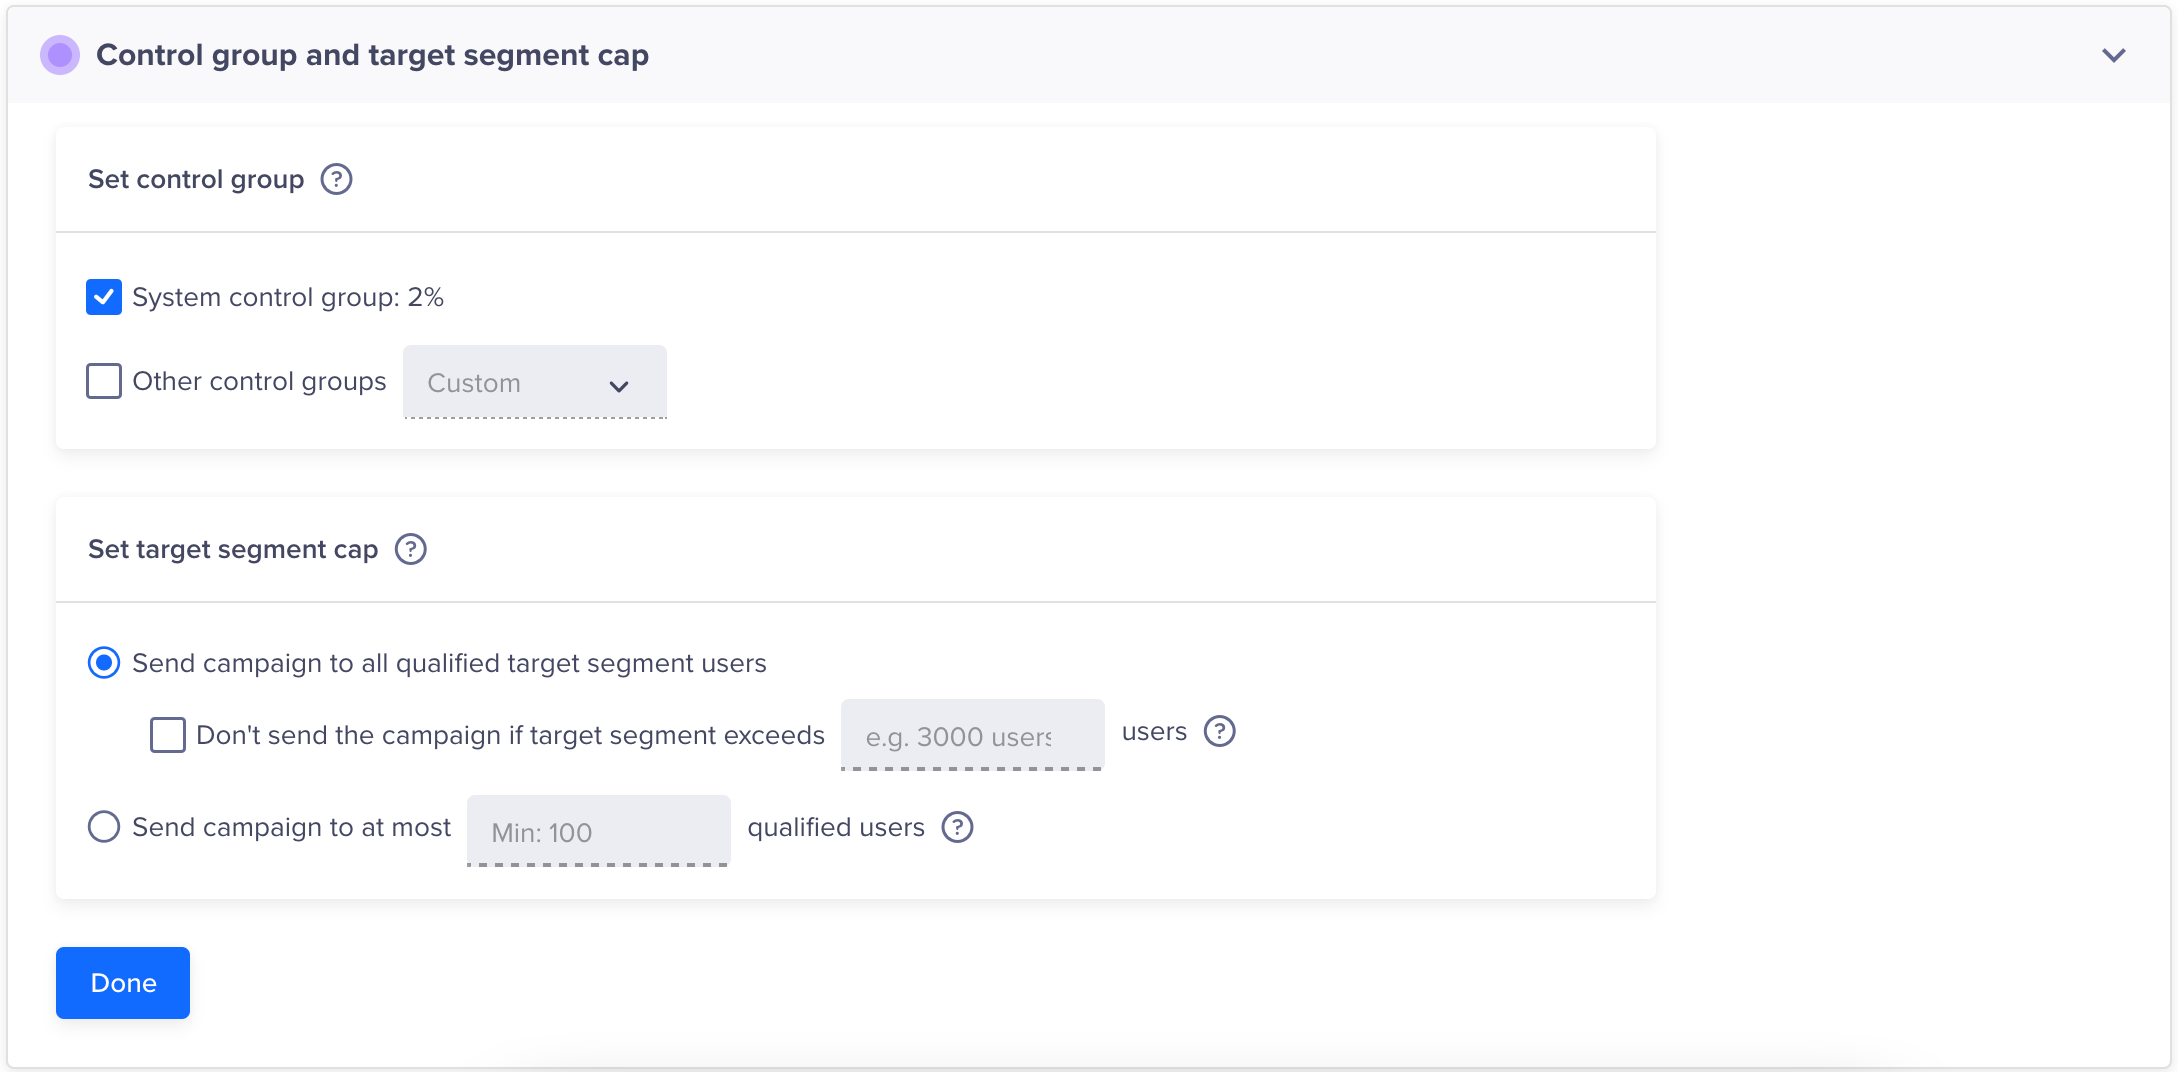
Task: Open help icon beside Set control group
Action: click(x=336, y=179)
